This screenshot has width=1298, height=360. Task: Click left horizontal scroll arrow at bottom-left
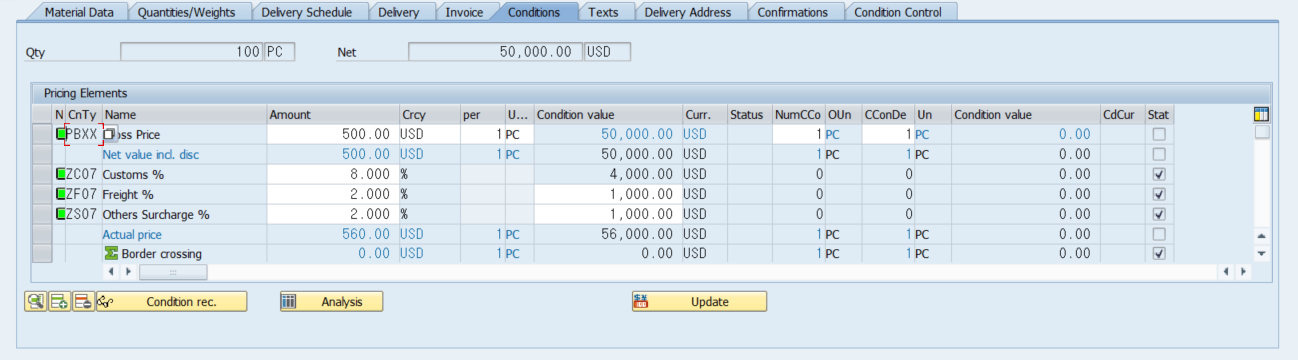[112, 271]
